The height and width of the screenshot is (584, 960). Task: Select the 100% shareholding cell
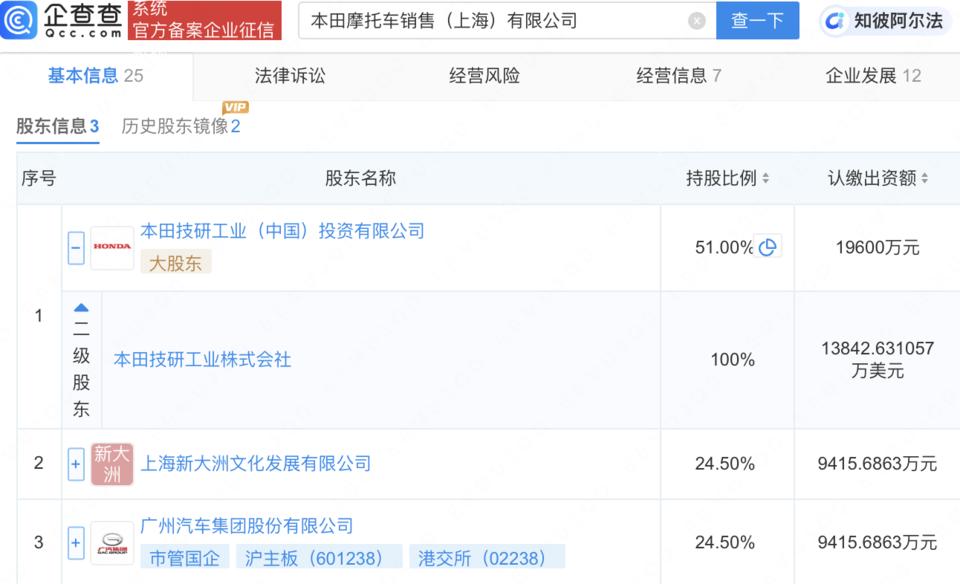732,359
